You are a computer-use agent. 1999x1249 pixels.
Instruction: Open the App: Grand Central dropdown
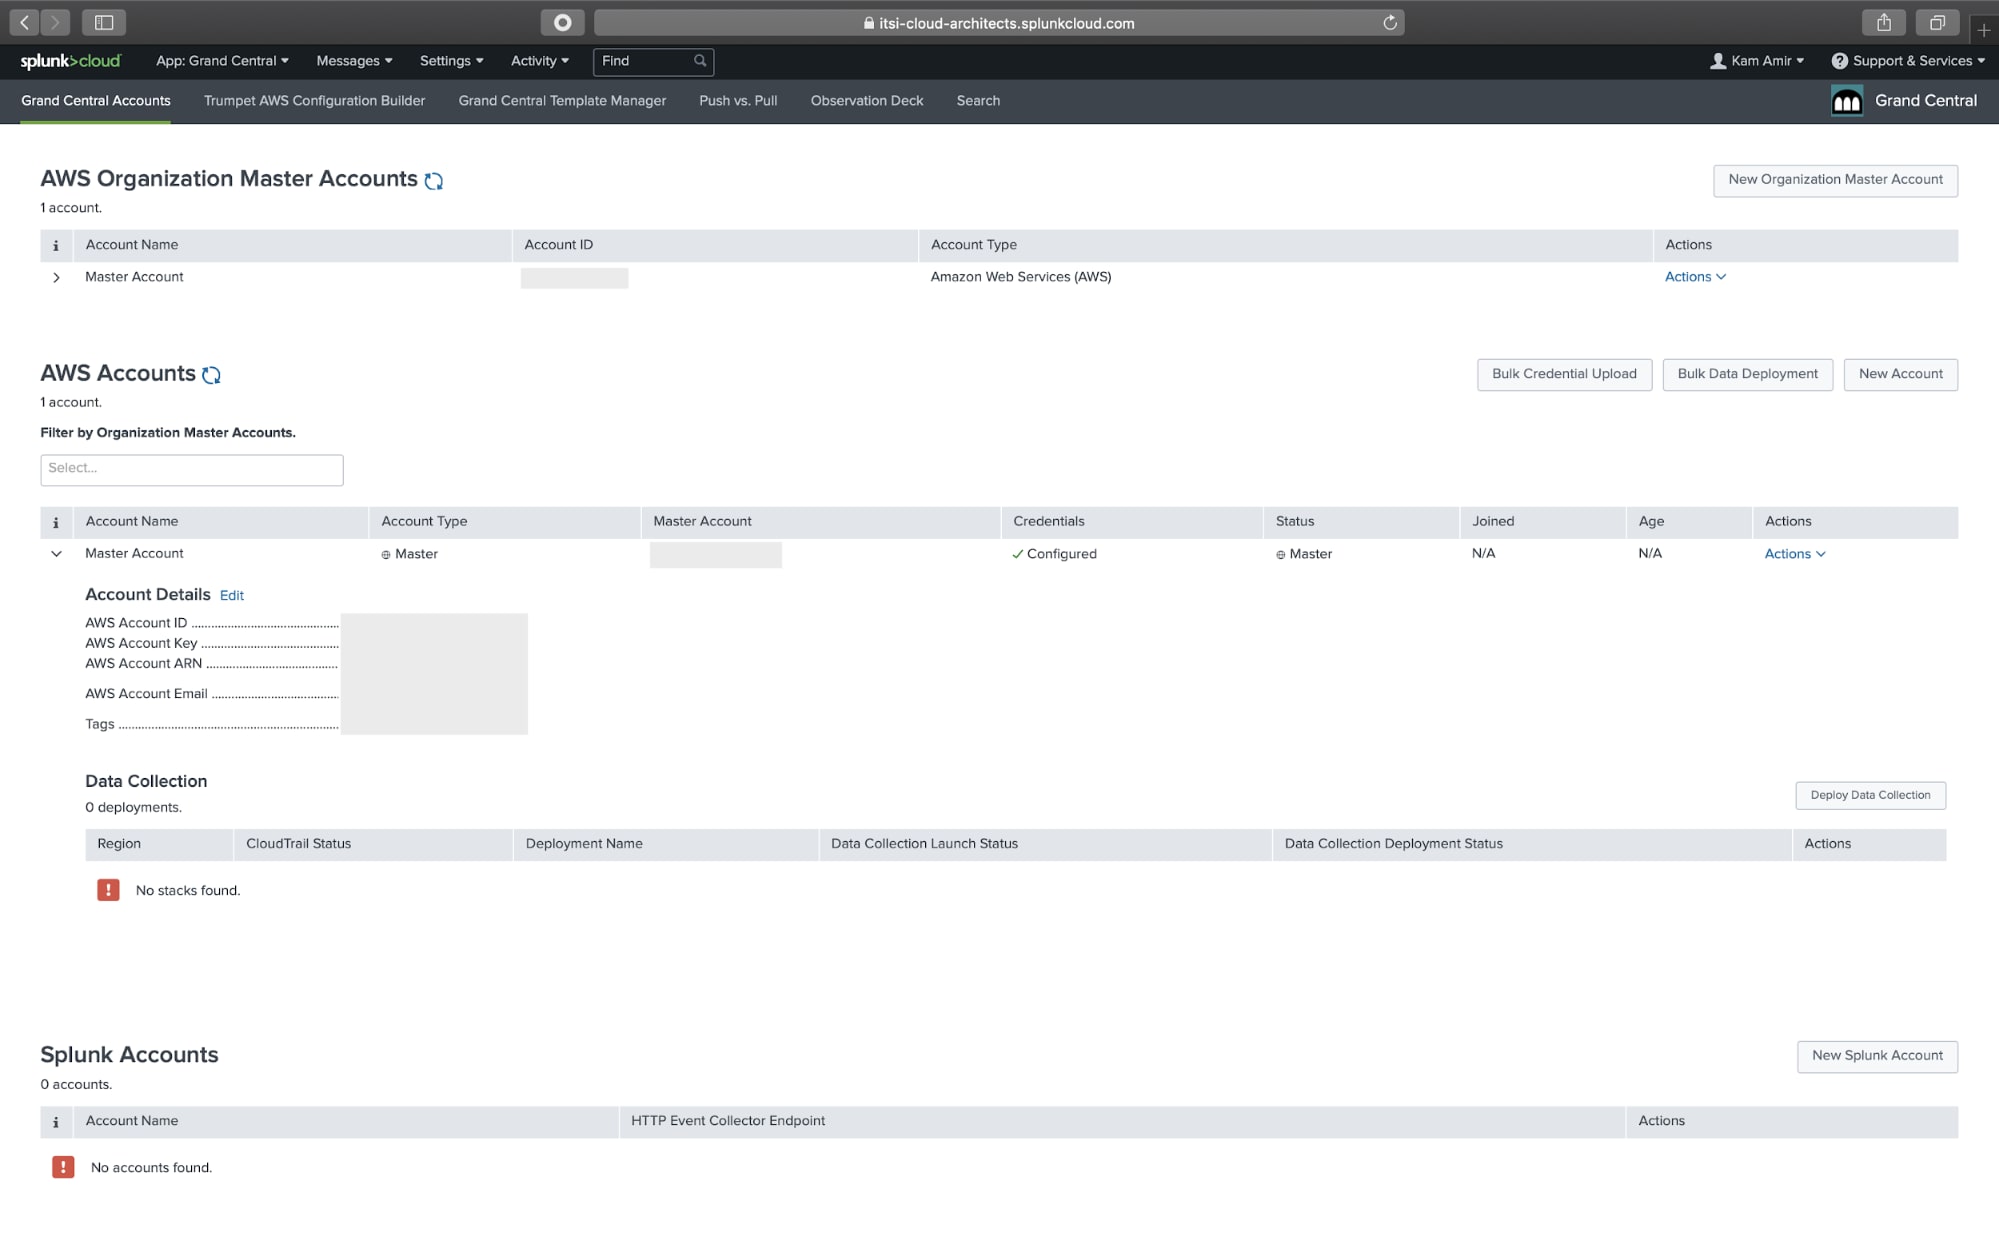click(222, 61)
